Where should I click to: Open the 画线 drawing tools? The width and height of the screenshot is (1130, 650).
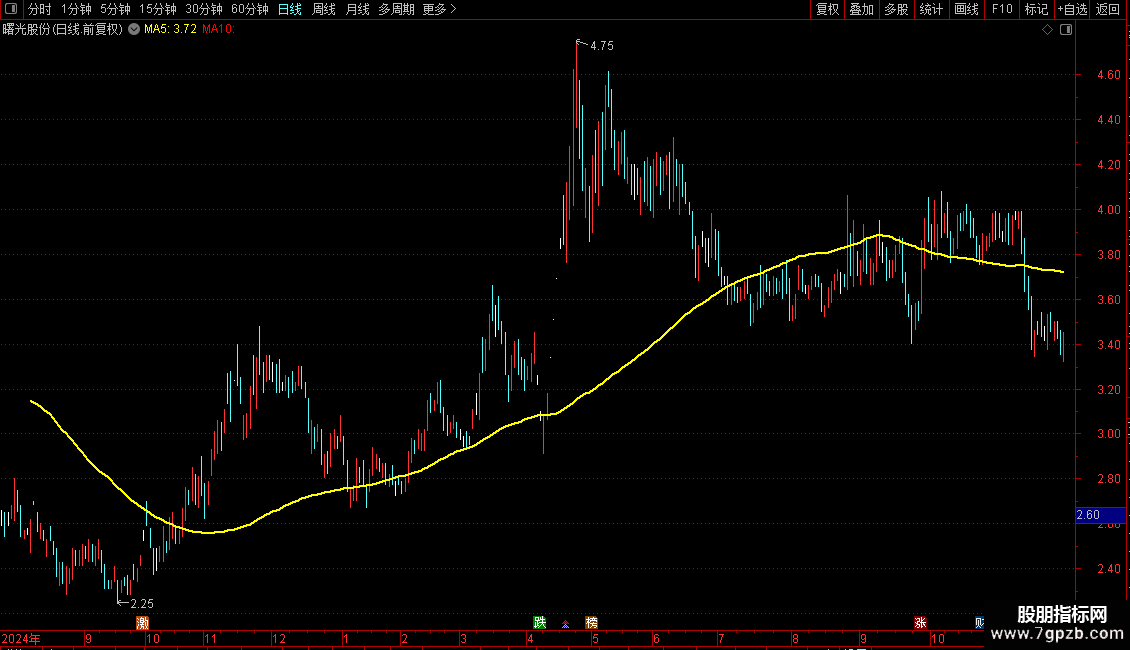966,9
